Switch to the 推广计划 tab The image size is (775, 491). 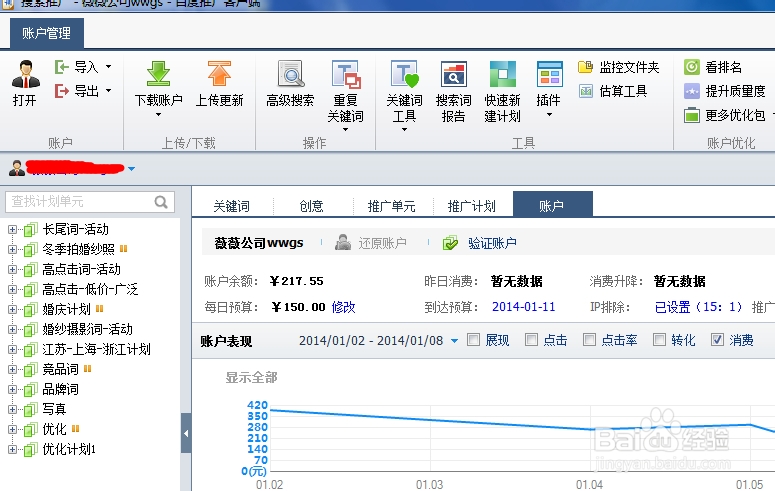click(x=472, y=206)
